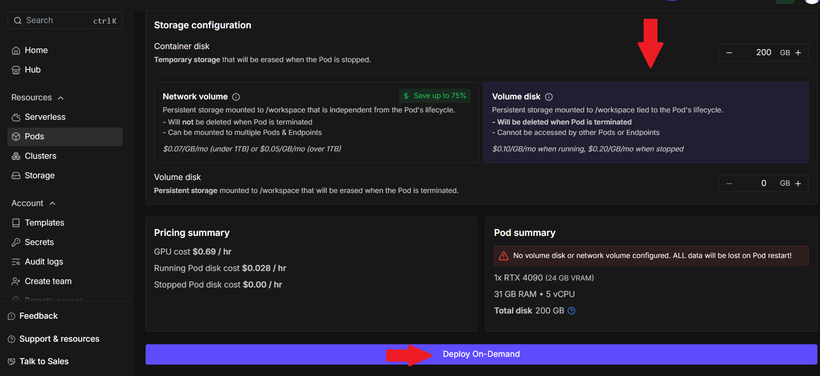This screenshot has width=820, height=376.
Task: Click the Pricing summary heading
Action: point(191,233)
